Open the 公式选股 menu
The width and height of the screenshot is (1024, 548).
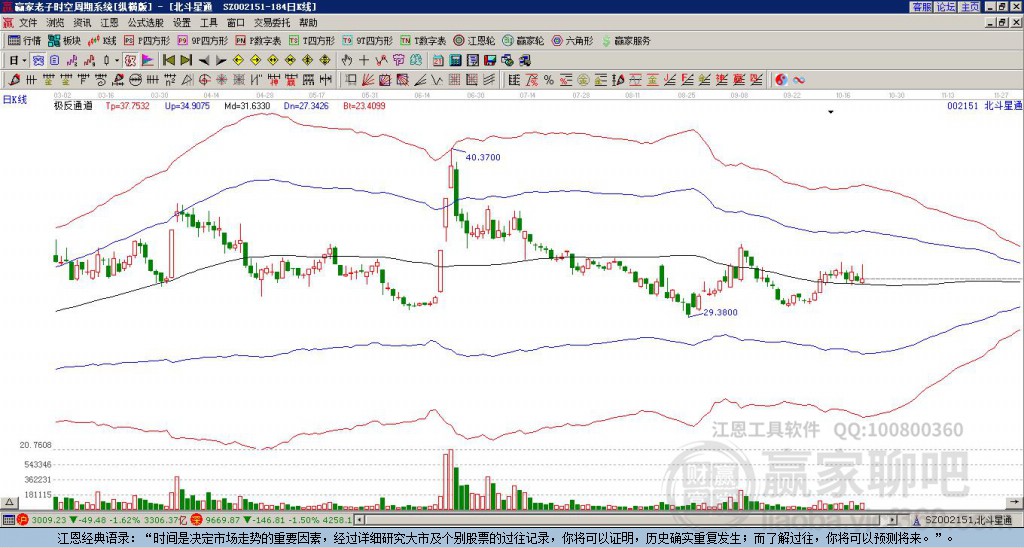click(x=146, y=23)
